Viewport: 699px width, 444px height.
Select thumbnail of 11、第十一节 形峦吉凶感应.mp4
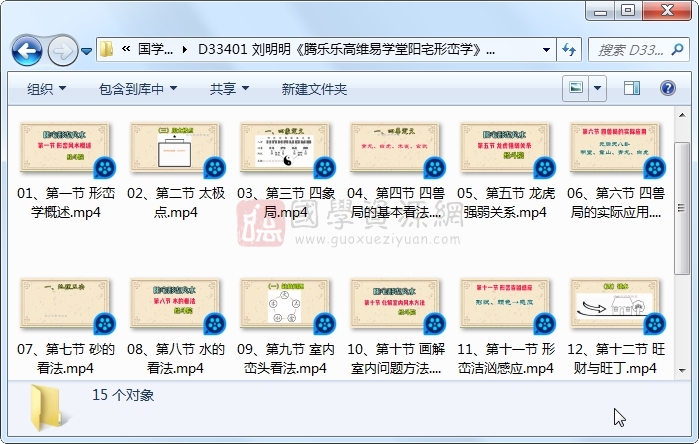pos(506,305)
